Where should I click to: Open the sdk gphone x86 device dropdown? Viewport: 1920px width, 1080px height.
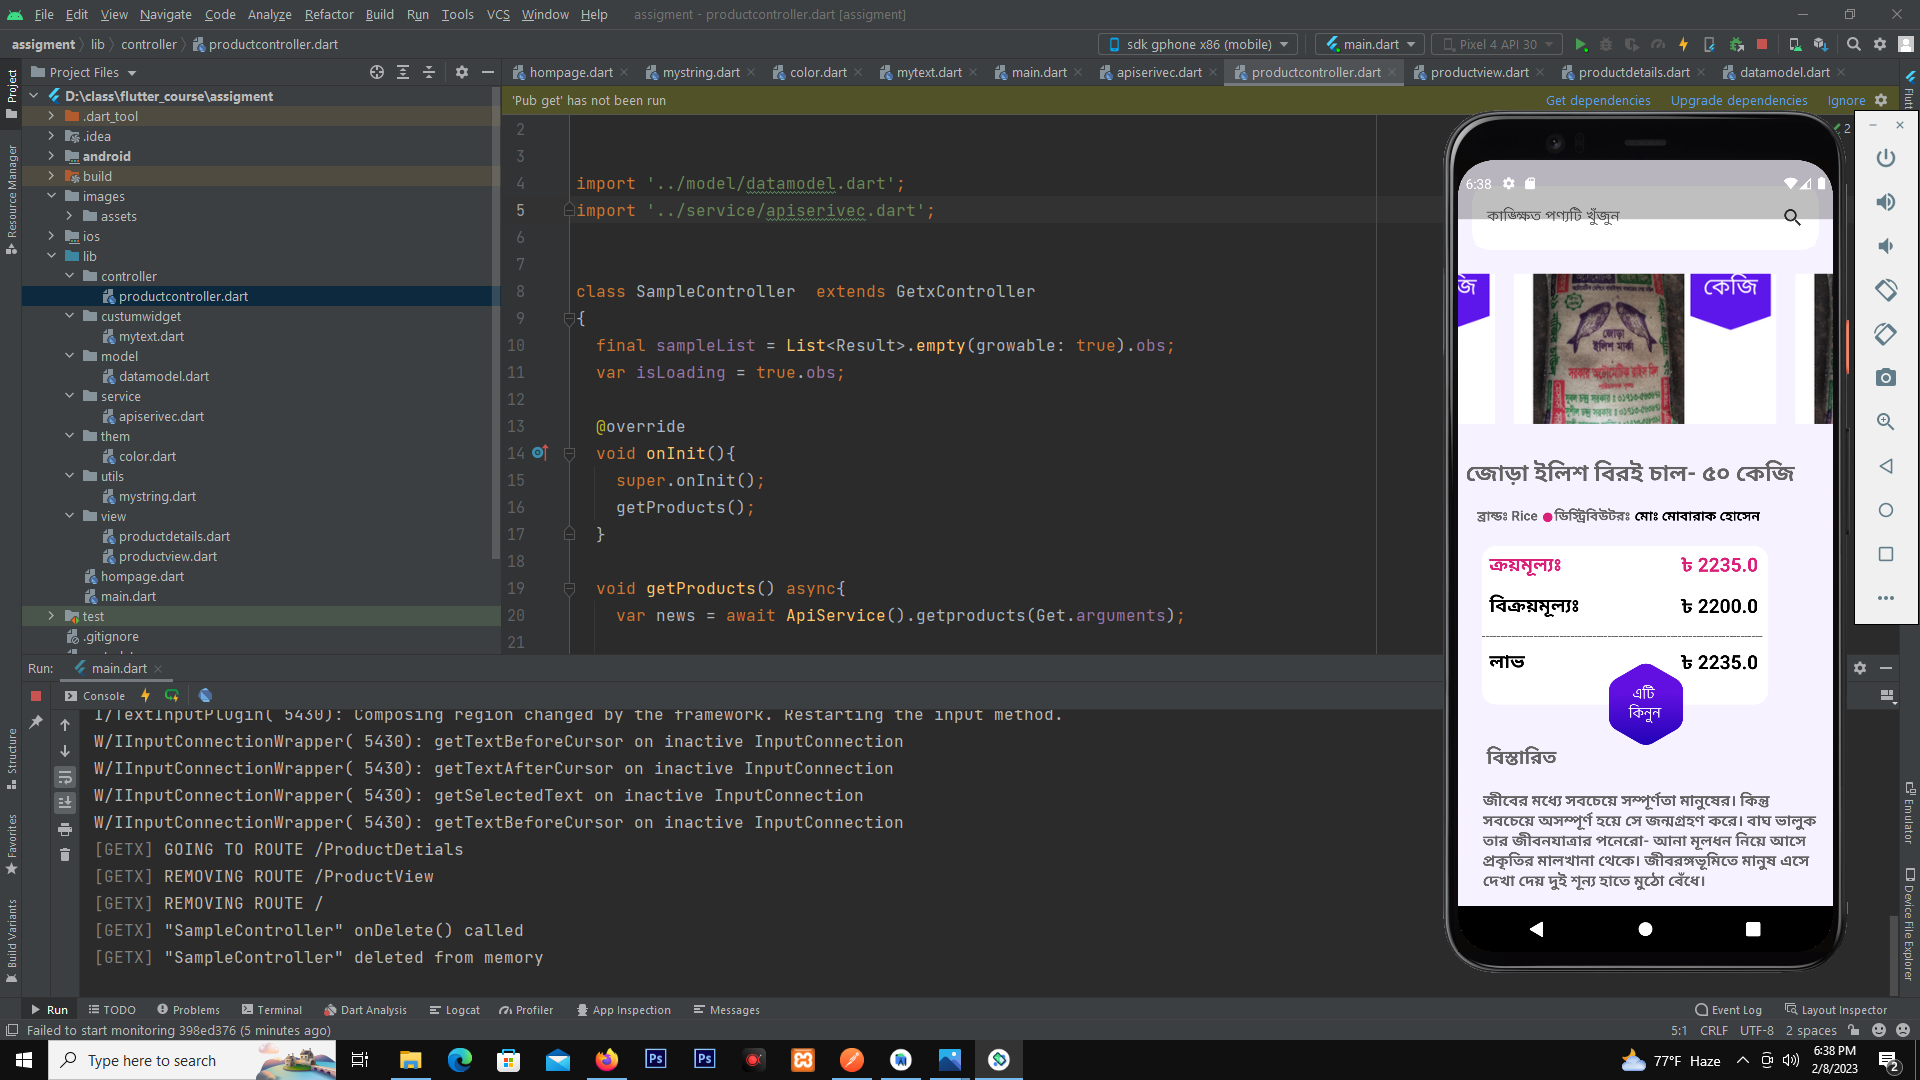point(1198,45)
